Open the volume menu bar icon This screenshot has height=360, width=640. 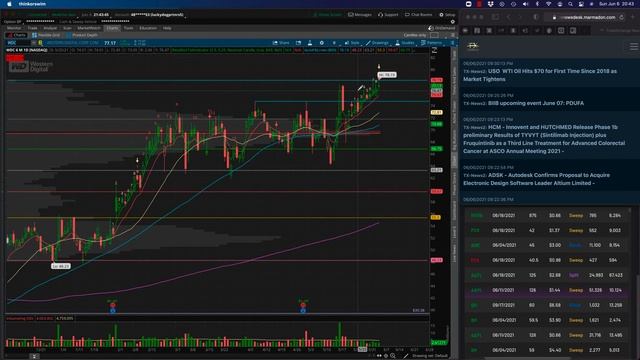pos(525,4)
